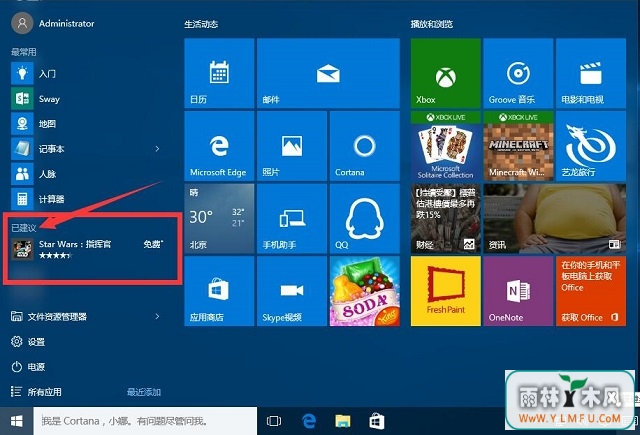Expand the 记事本 jump list arrow
This screenshot has height=435, width=640.
coord(158,149)
